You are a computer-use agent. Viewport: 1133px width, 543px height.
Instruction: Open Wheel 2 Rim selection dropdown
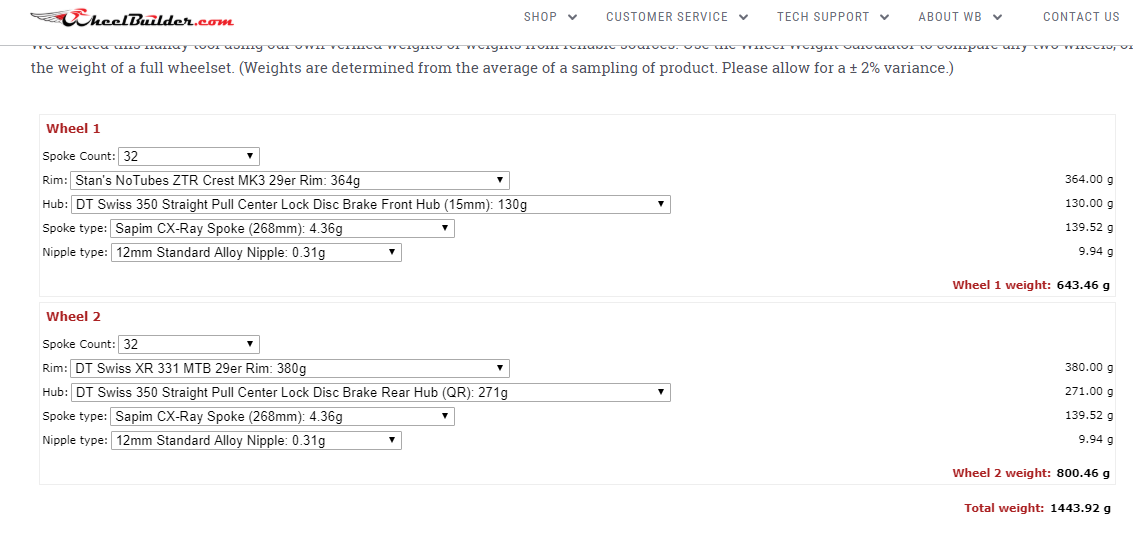tap(289, 368)
